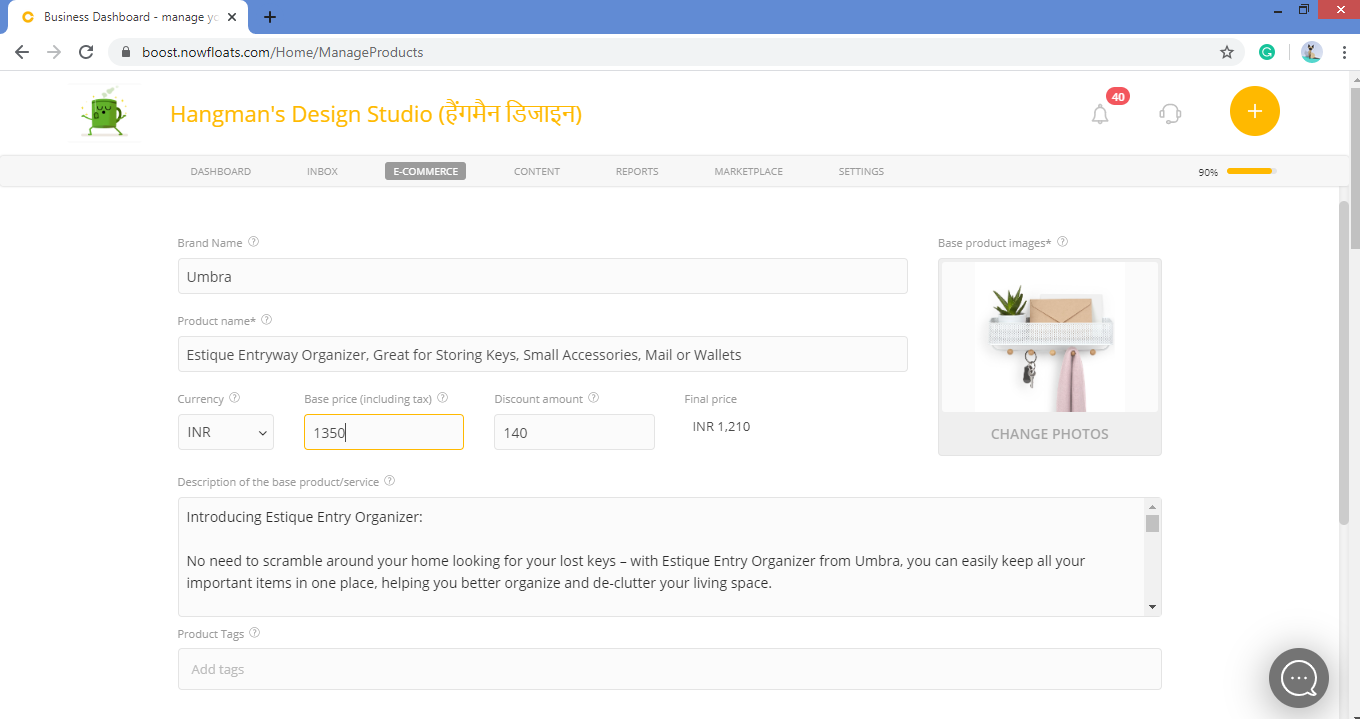
Task: Click help icon beside Brand Name
Action: point(254,242)
